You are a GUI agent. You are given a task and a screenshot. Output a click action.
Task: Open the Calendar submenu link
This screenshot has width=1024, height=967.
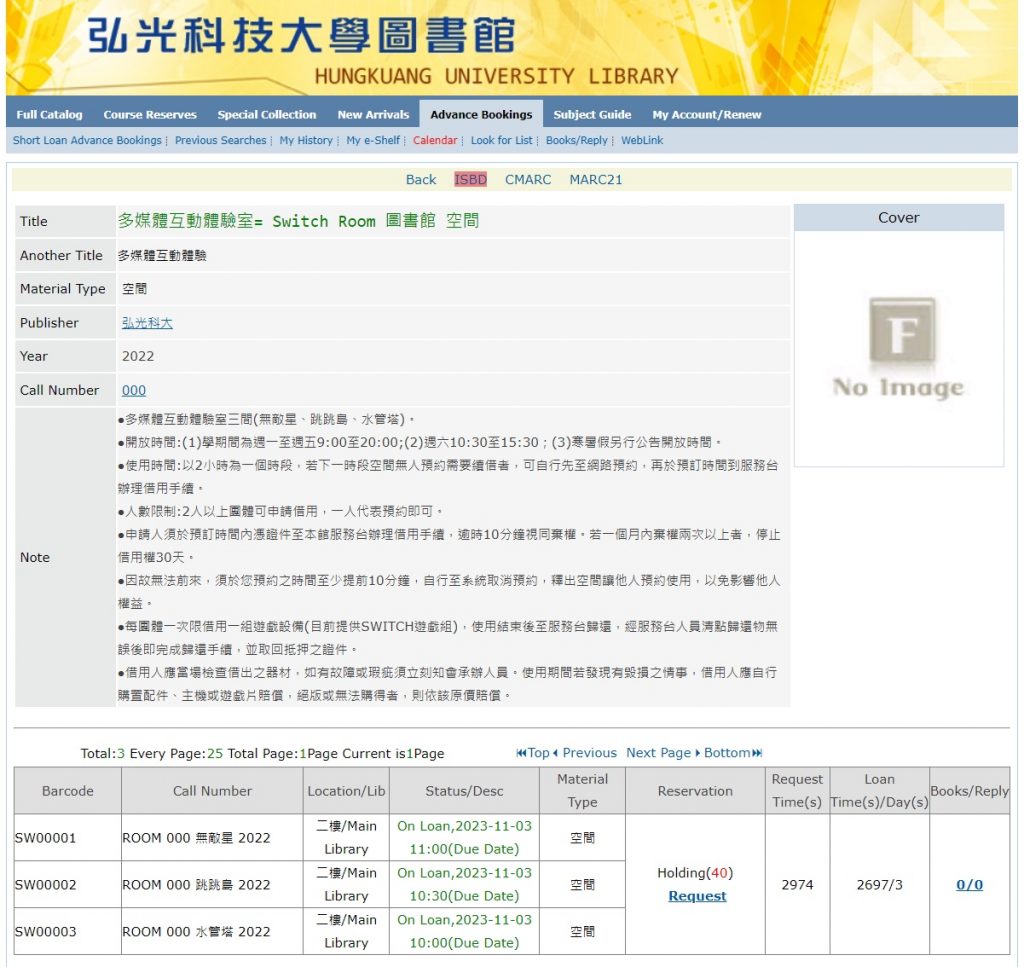click(x=435, y=141)
